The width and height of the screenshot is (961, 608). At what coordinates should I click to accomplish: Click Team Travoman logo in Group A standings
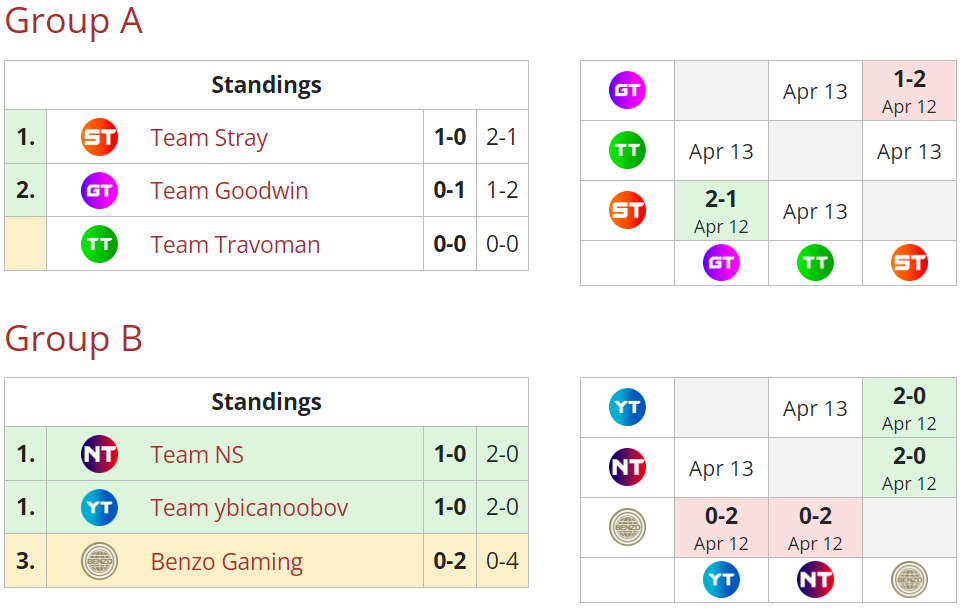(99, 243)
